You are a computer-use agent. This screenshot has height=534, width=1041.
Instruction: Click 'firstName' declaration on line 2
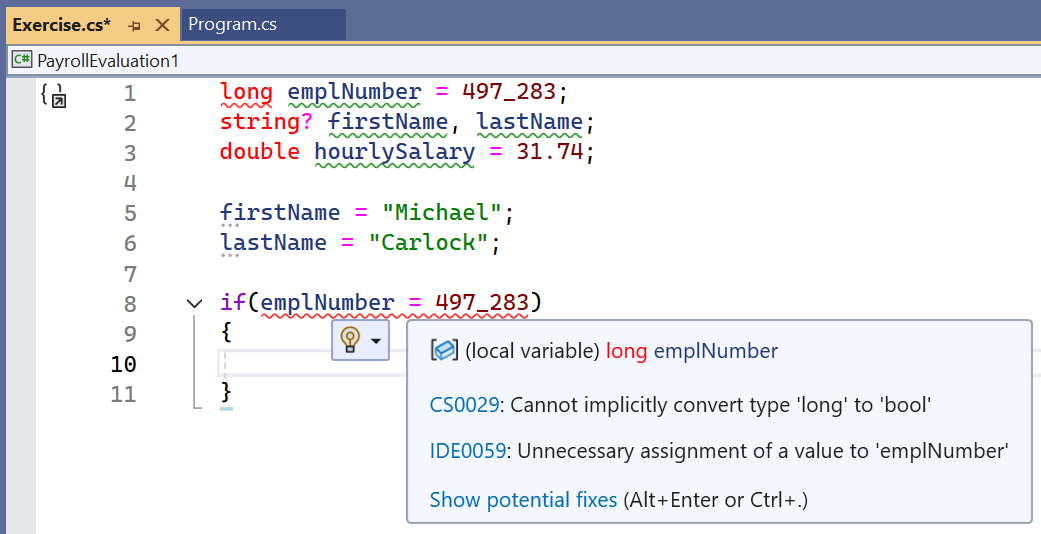tap(388, 122)
